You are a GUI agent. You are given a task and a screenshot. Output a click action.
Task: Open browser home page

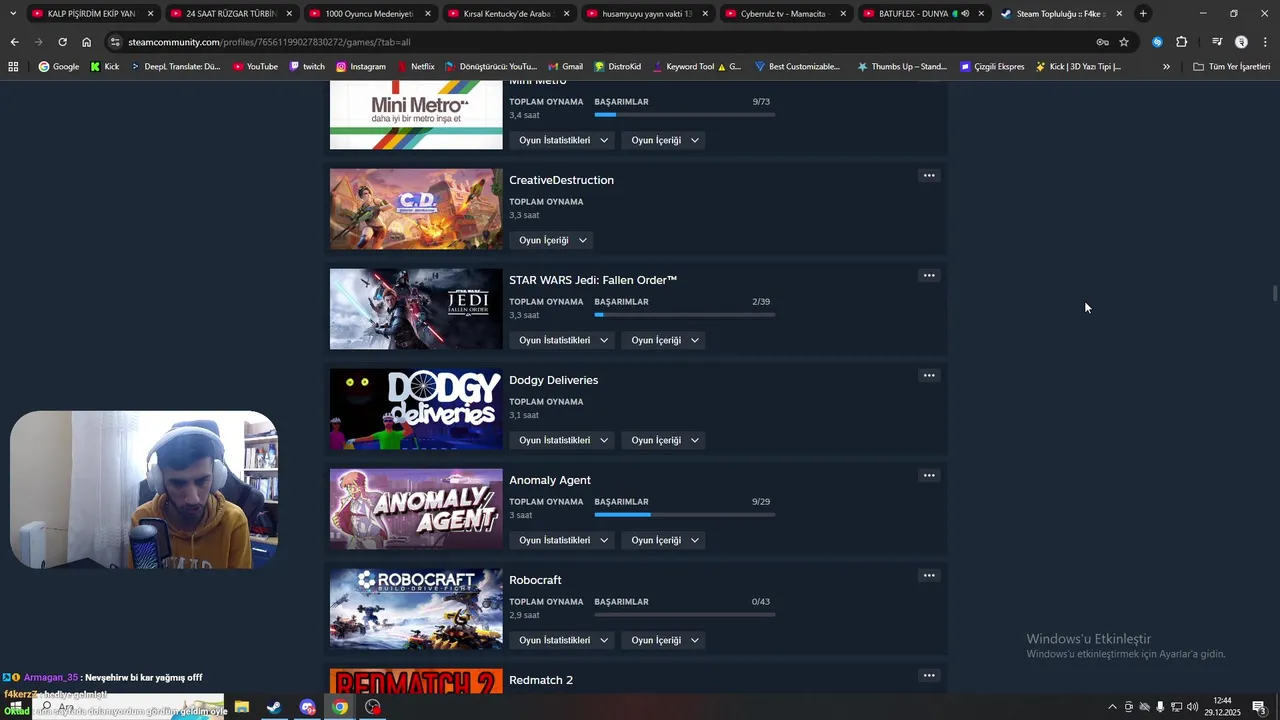click(x=86, y=42)
